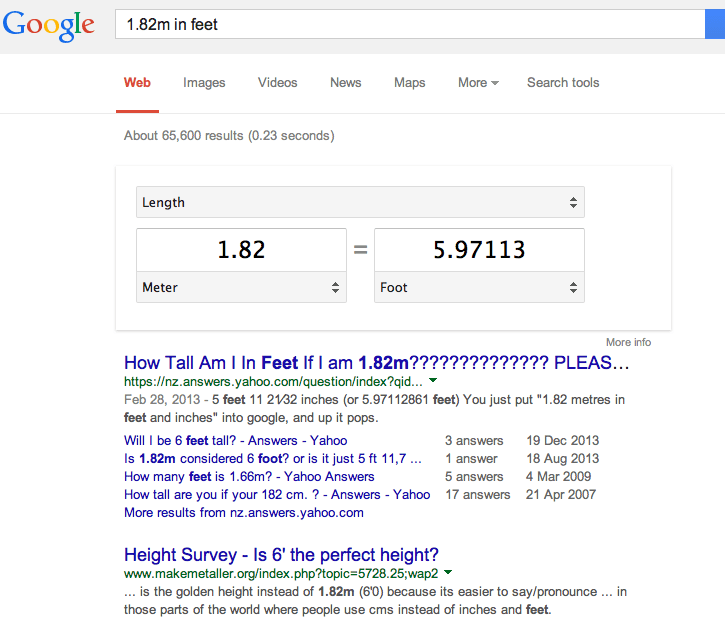Open 'How Tall Am I In Feet' result
The image size is (725, 623).
pyautogui.click(x=376, y=363)
